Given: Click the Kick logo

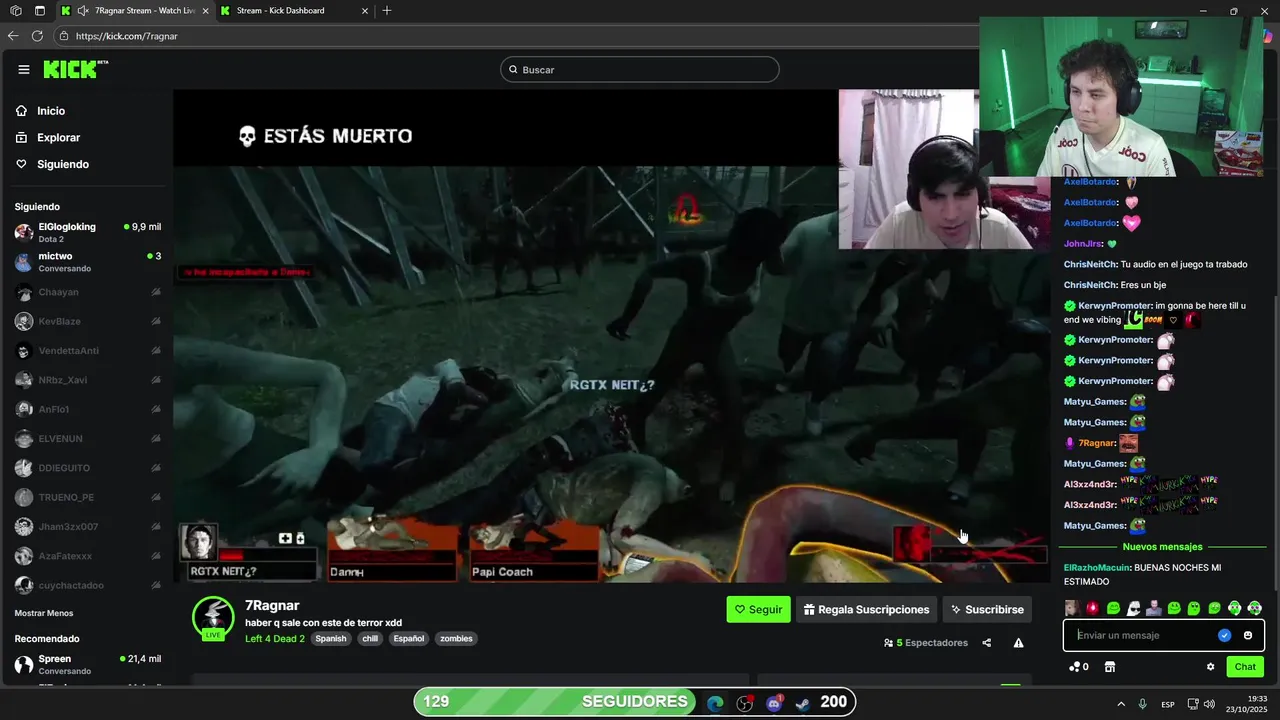Looking at the screenshot, I should click(x=75, y=69).
